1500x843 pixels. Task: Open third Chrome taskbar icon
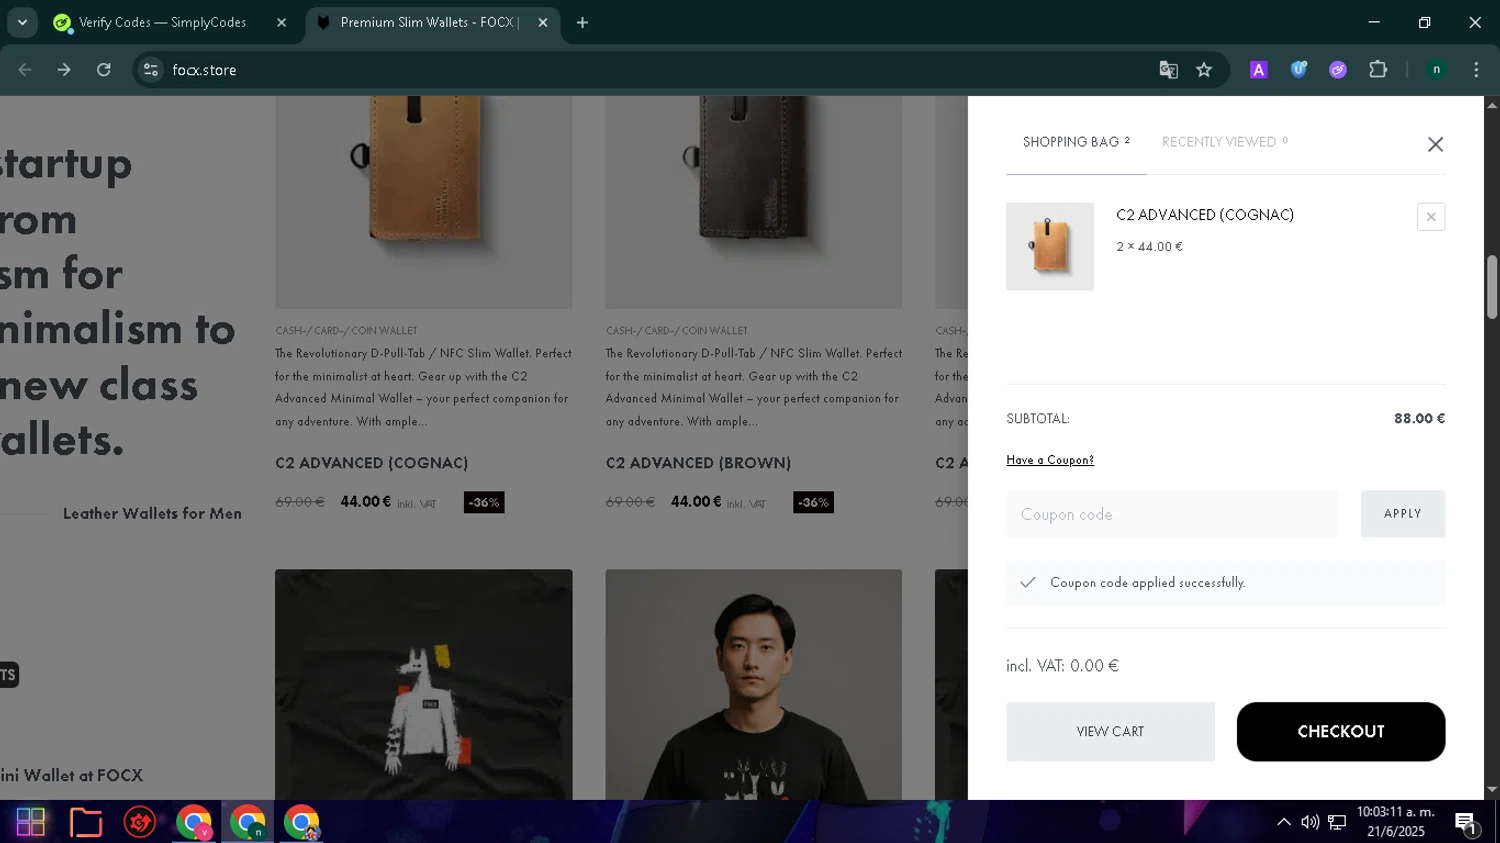coord(301,822)
